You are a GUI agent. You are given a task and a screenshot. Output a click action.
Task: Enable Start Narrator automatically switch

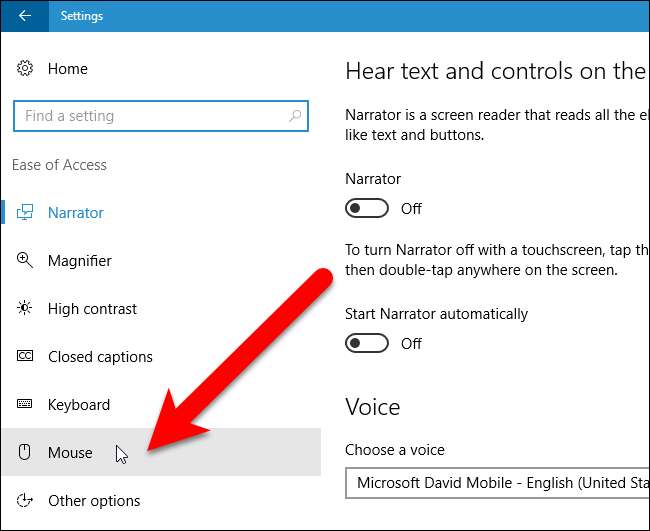pos(367,343)
